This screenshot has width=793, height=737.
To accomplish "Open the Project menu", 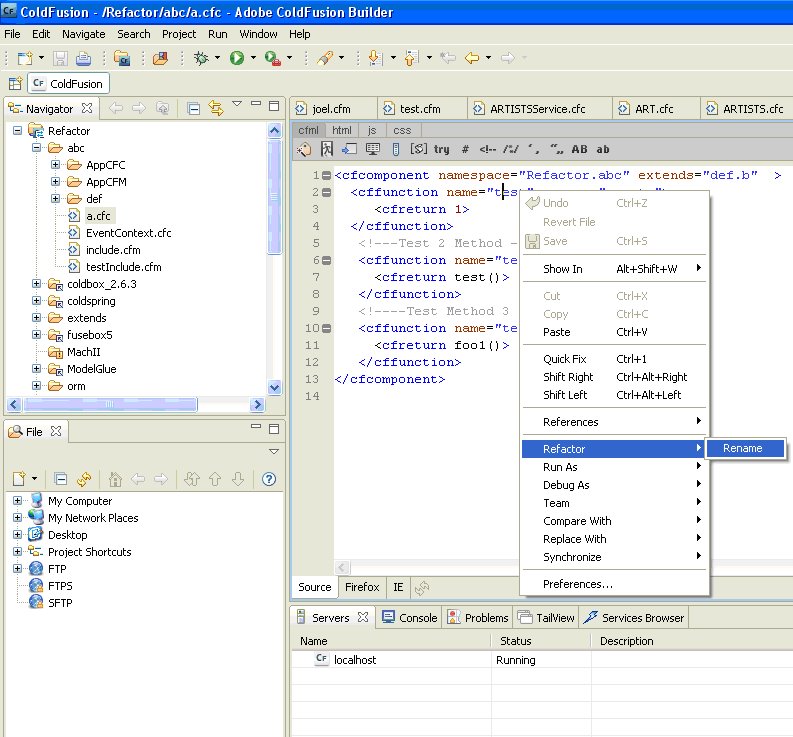I will point(179,34).
